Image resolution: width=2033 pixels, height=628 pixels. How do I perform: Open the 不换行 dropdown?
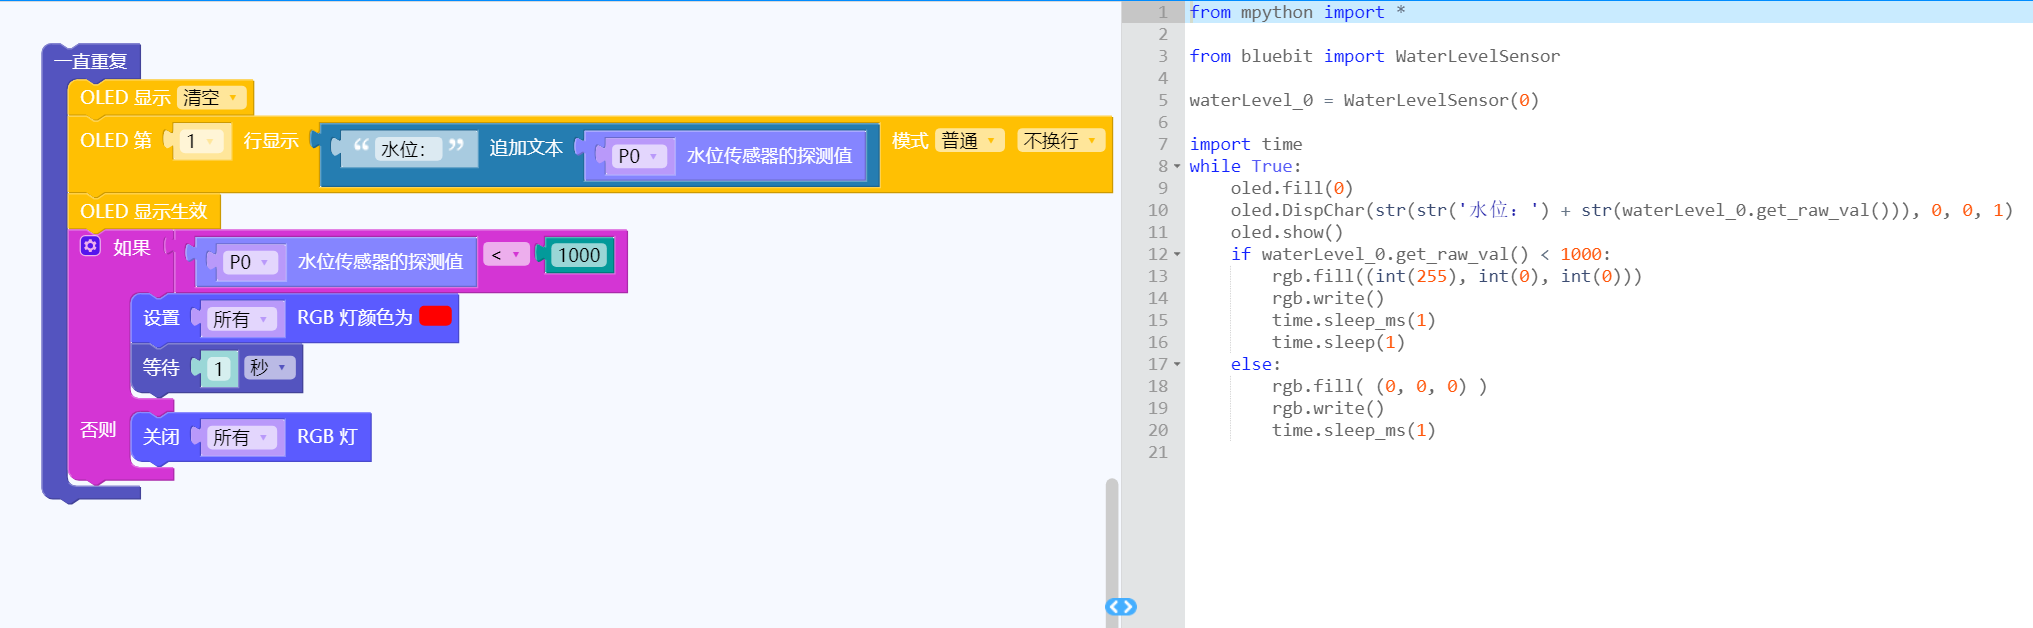[1061, 141]
